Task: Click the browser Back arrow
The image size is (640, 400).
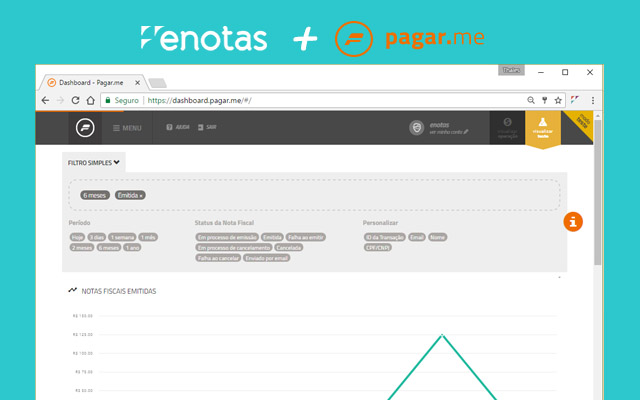Action: tap(45, 100)
